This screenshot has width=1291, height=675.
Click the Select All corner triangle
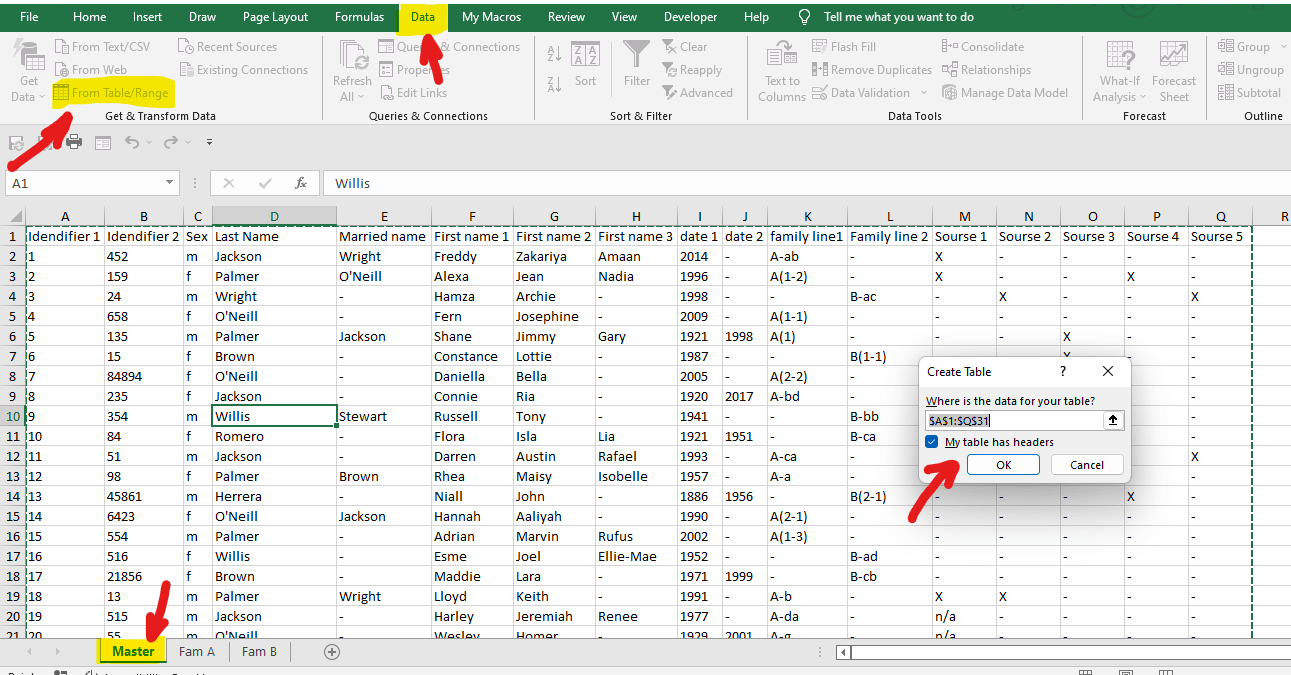click(x=15, y=216)
